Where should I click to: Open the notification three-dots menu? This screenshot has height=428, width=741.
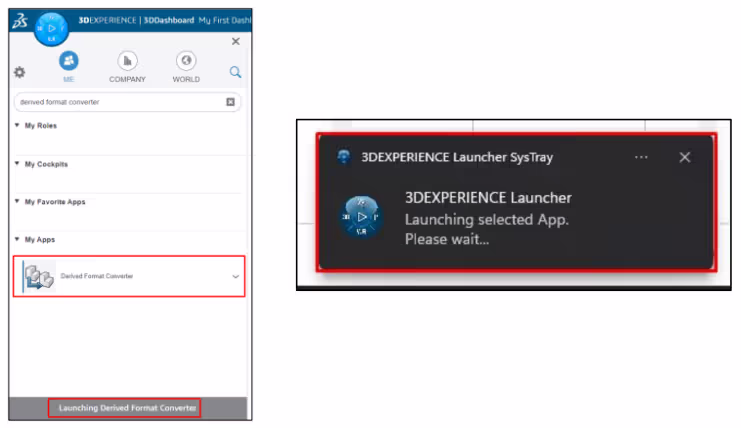[x=641, y=157]
